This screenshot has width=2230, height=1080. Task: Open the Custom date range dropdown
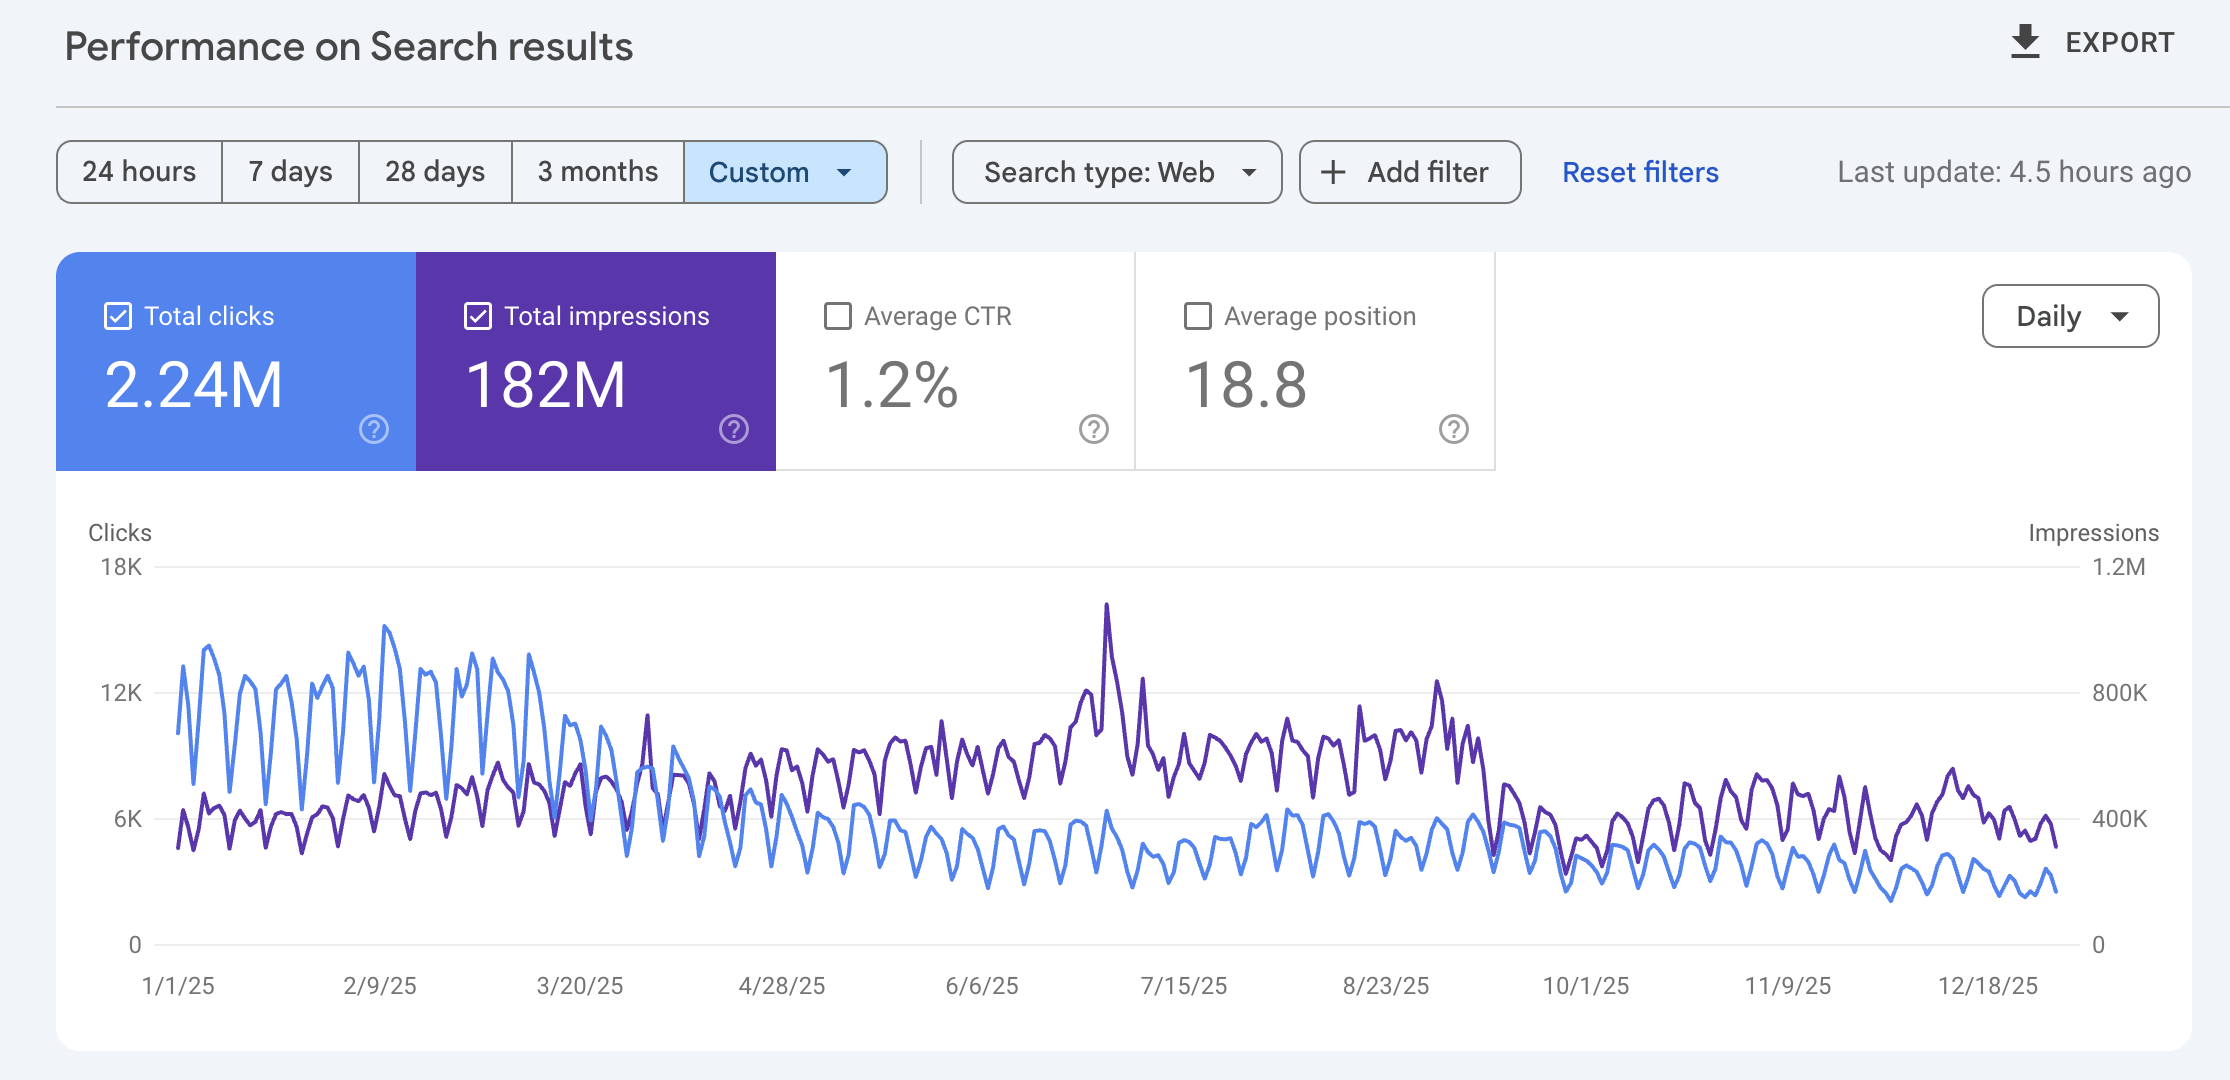[x=784, y=172]
